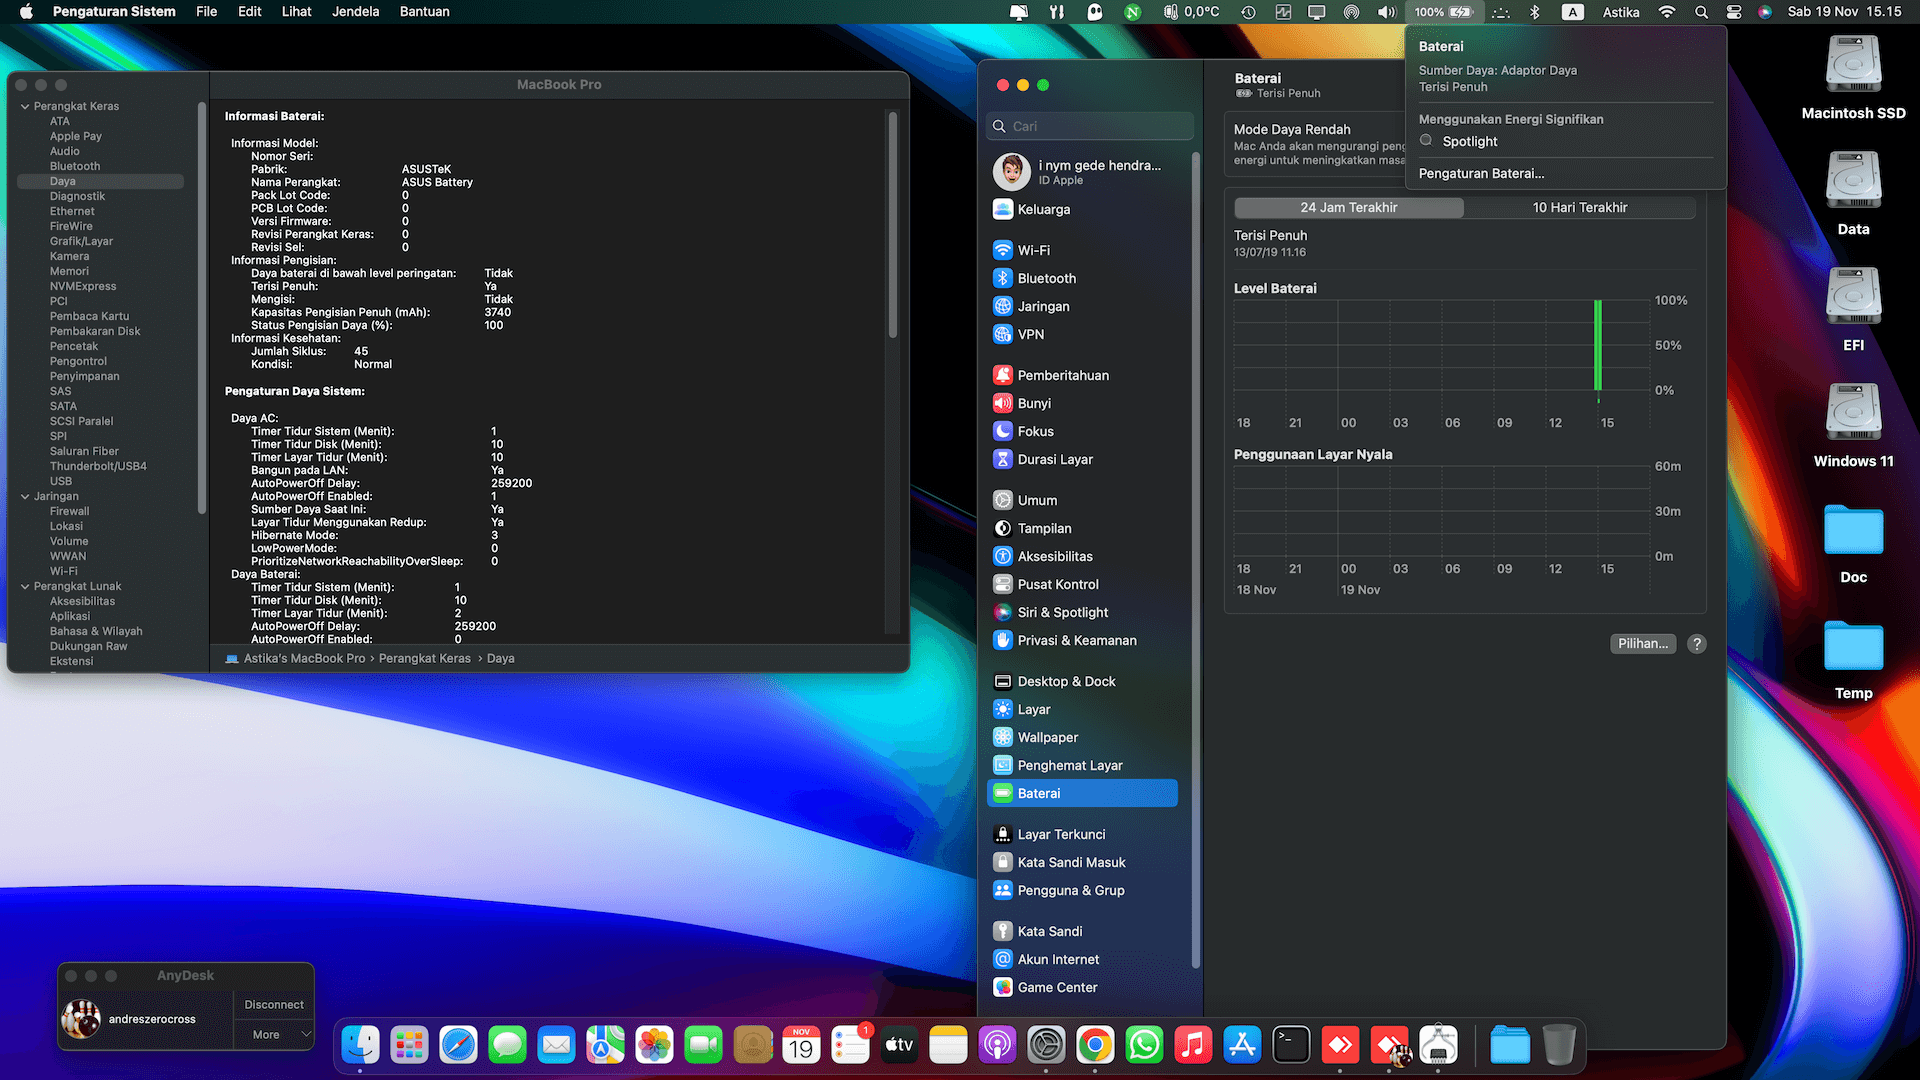Open Pemberitahuan settings

pyautogui.click(x=1084, y=375)
